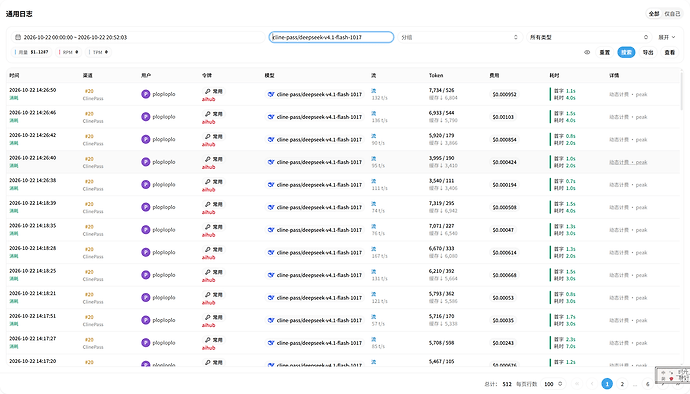This screenshot has height=394, width=690.
Task: Click ploploplo avatar in 14:26:42 row
Action: click(x=146, y=139)
